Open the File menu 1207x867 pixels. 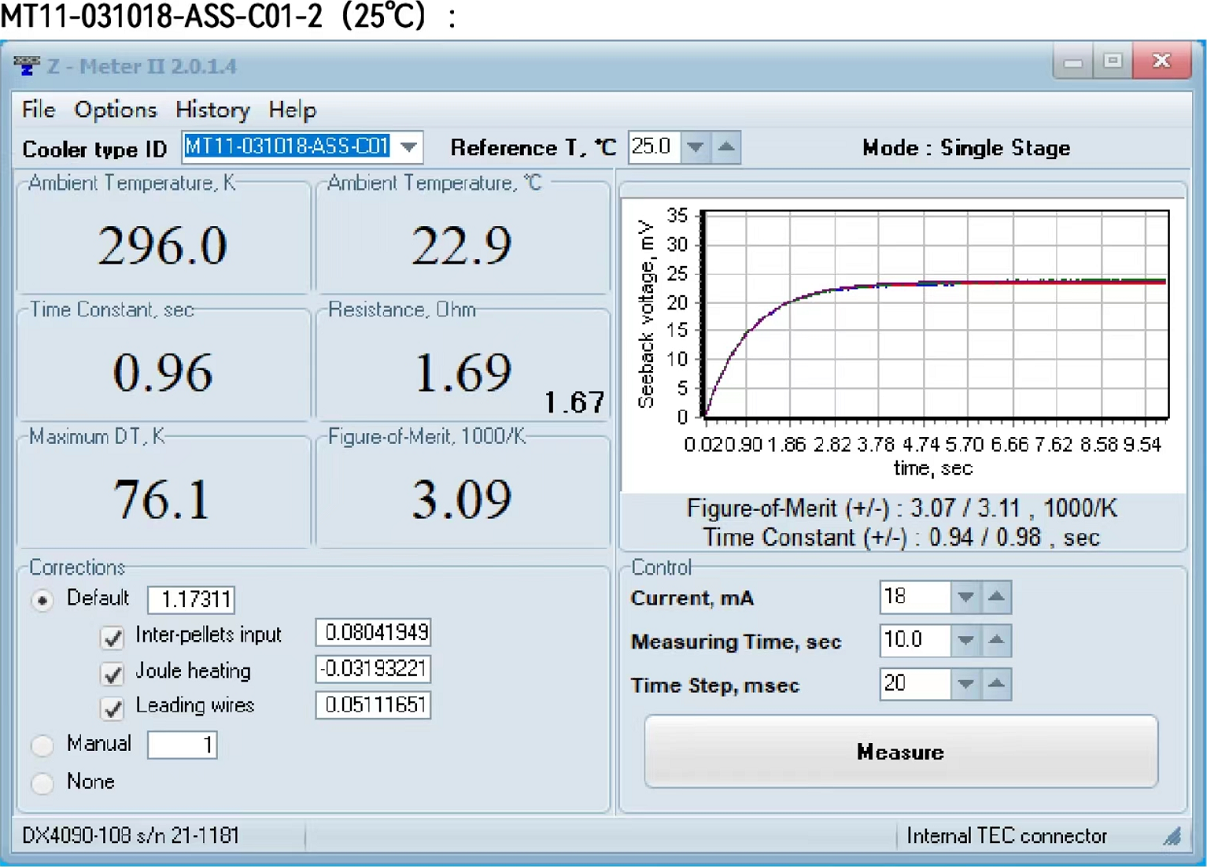pos(39,109)
